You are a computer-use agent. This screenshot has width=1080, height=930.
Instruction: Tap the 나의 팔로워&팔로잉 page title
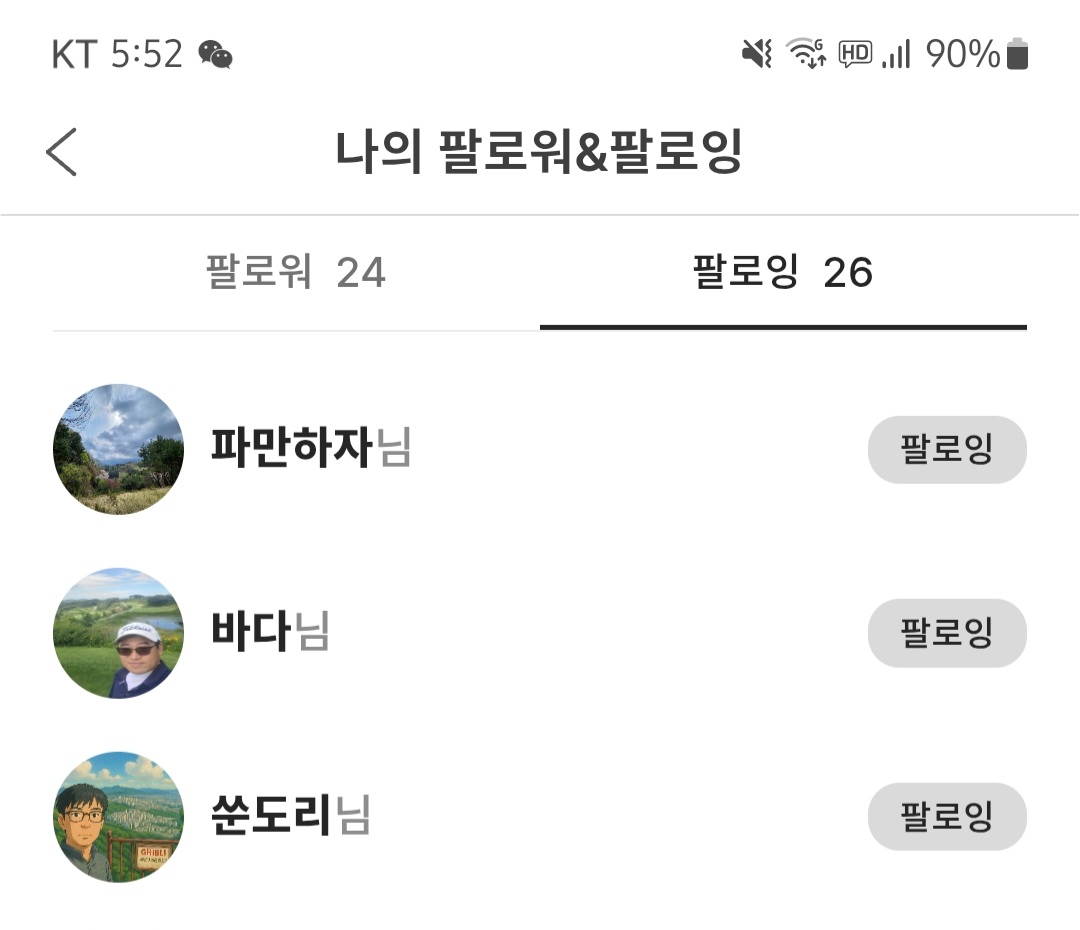tap(539, 153)
